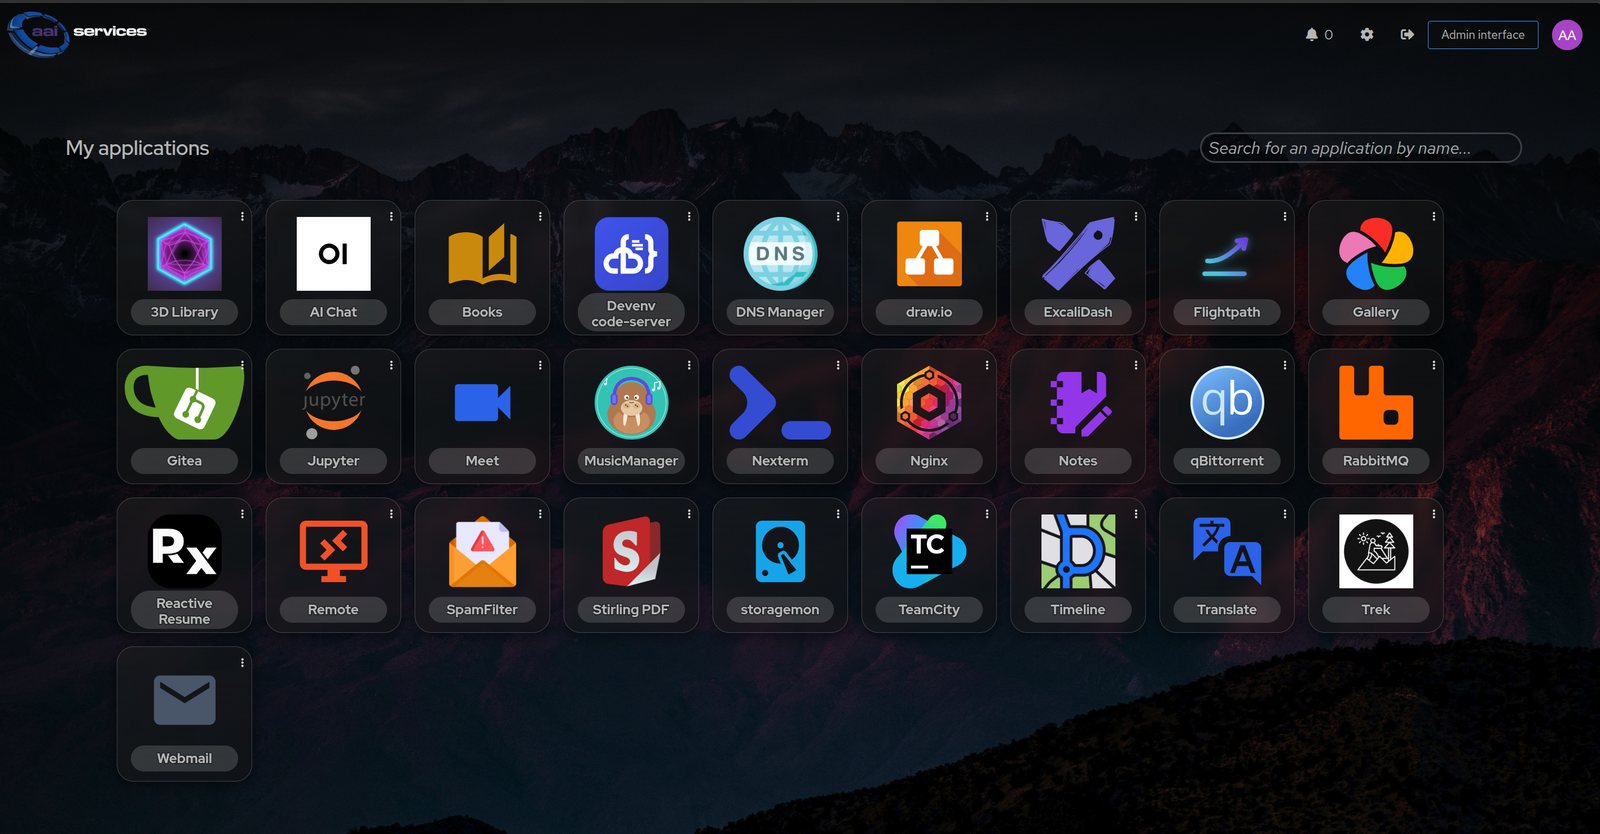Launch TeamCity app icon
The height and width of the screenshot is (834, 1600).
[929, 551]
